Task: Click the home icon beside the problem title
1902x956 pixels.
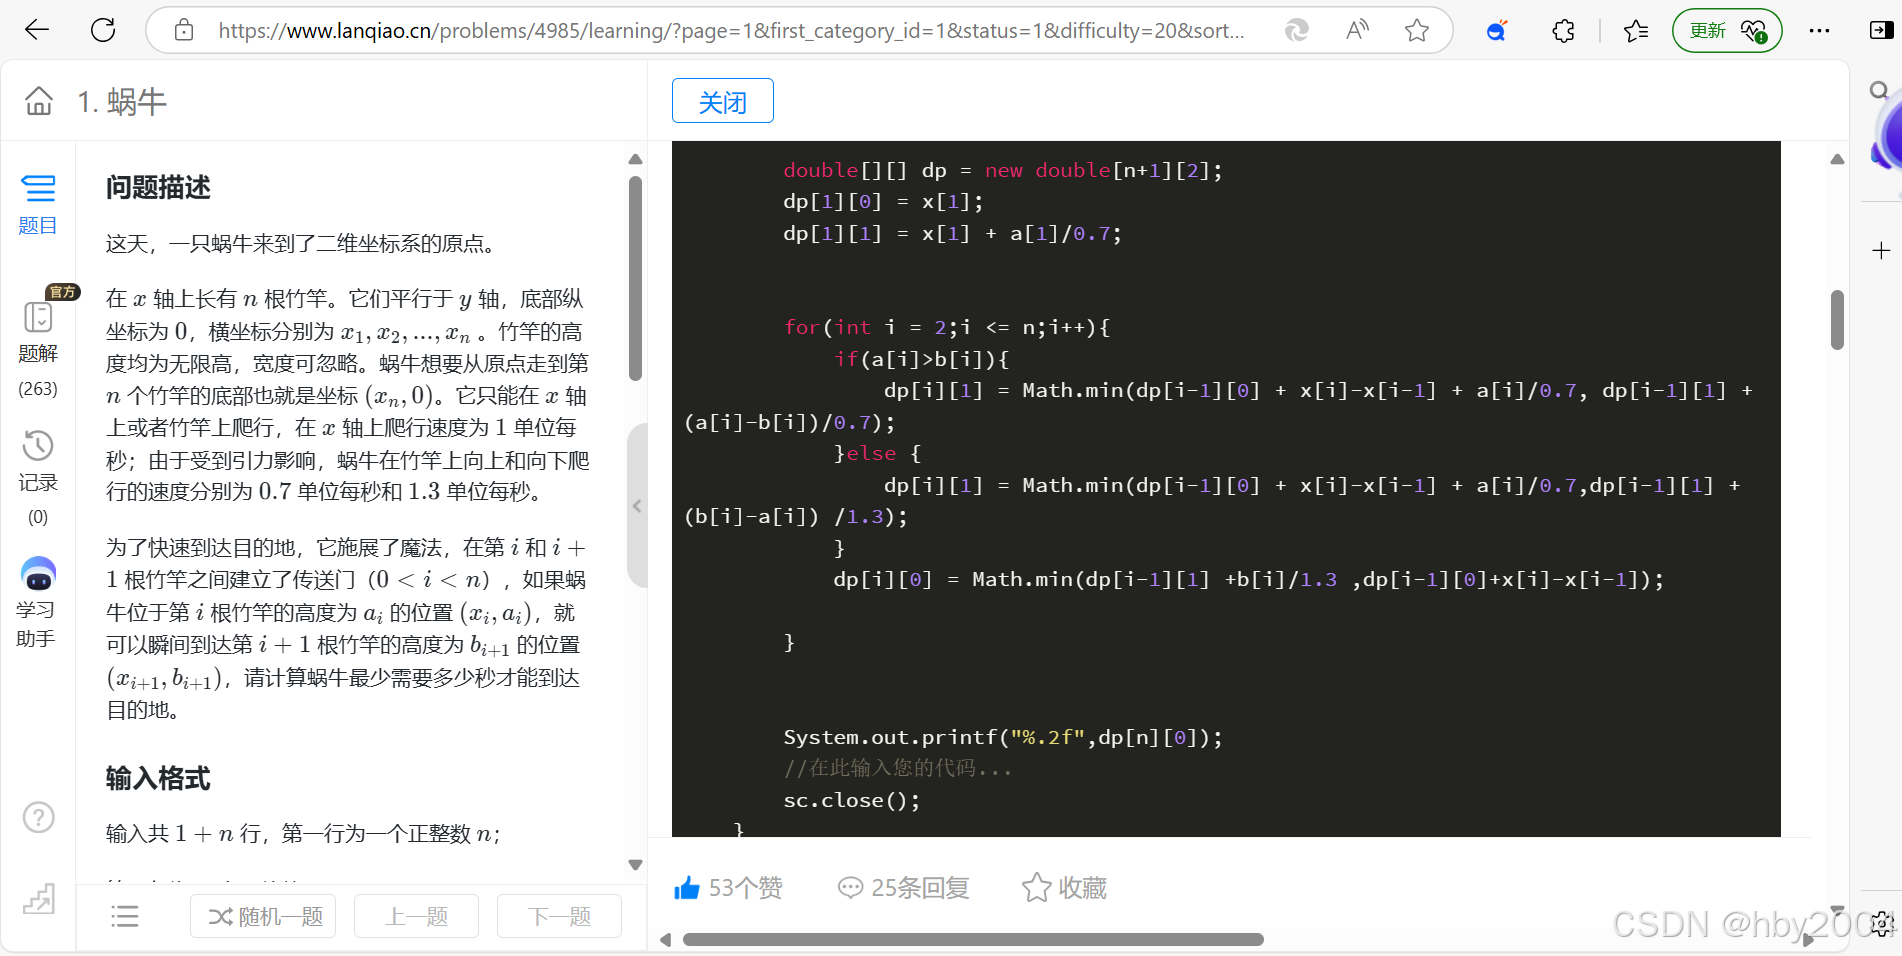Action: tap(38, 101)
